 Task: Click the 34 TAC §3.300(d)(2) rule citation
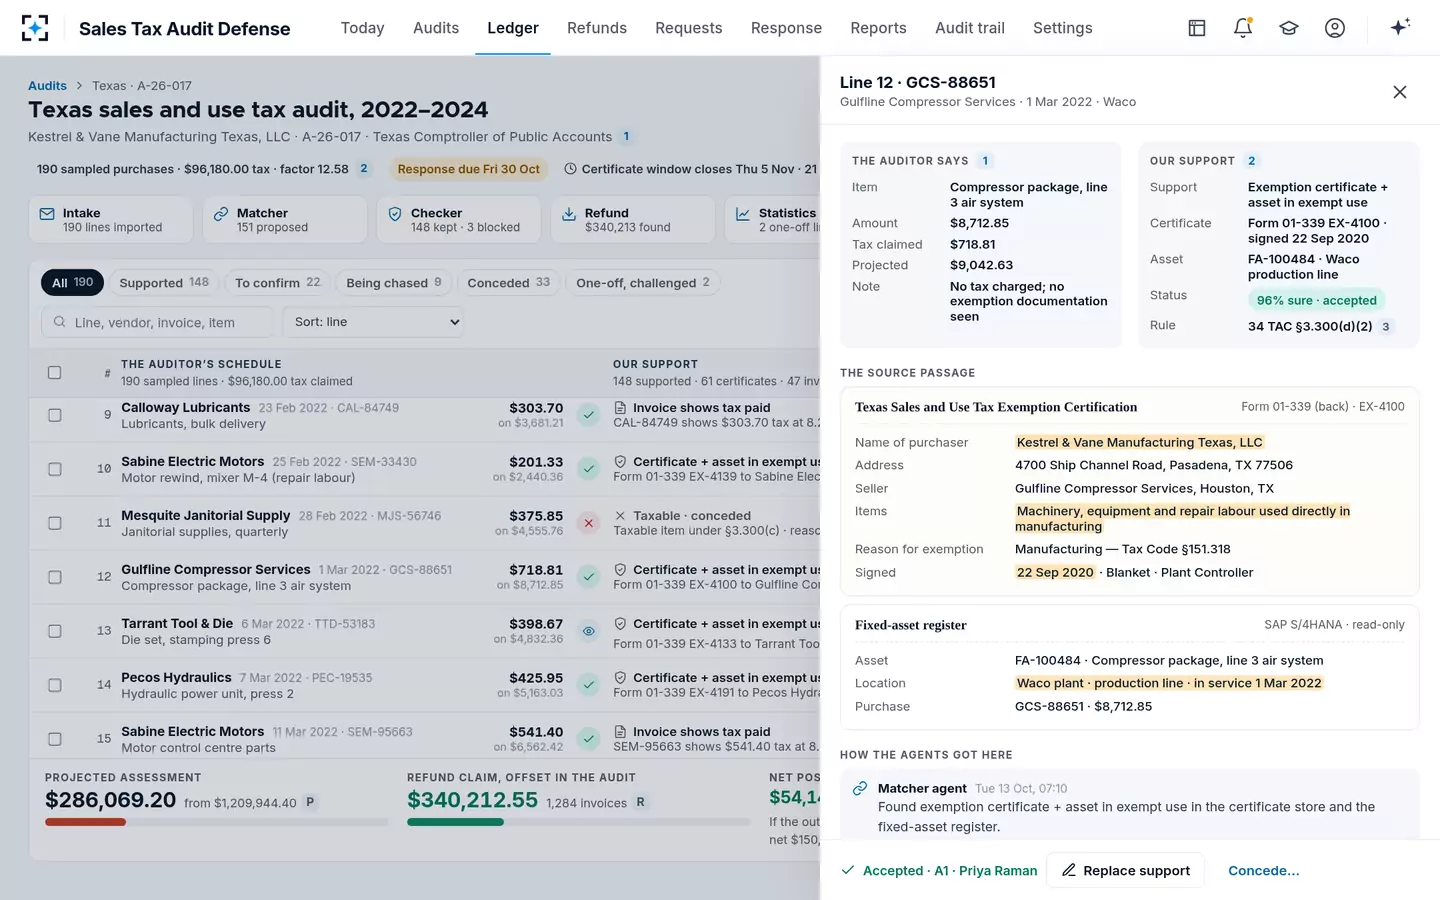(x=1310, y=326)
